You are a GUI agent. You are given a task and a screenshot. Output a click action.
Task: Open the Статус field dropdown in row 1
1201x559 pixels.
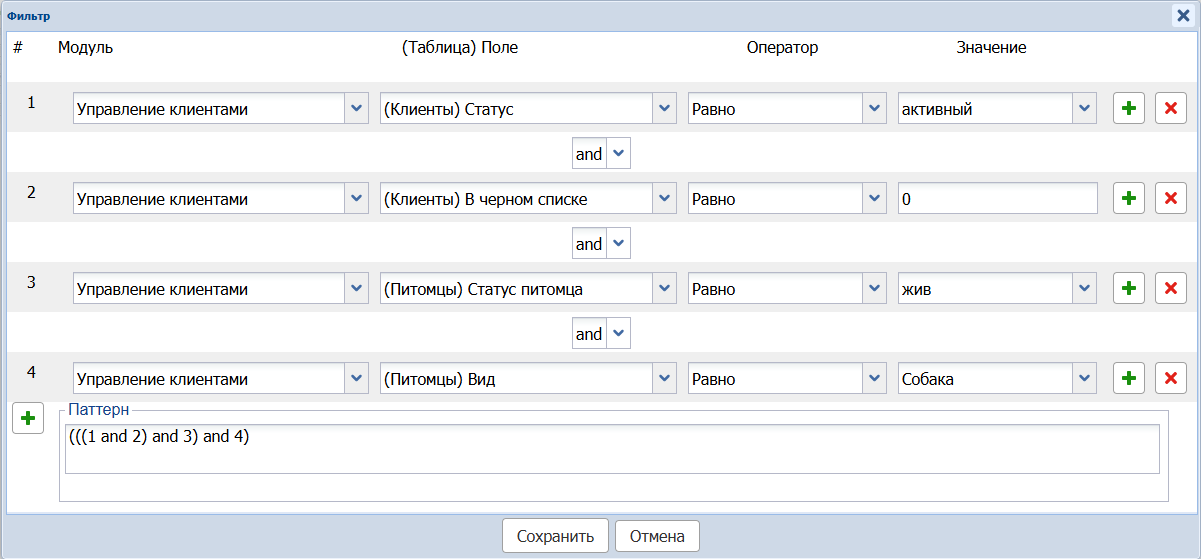point(664,109)
